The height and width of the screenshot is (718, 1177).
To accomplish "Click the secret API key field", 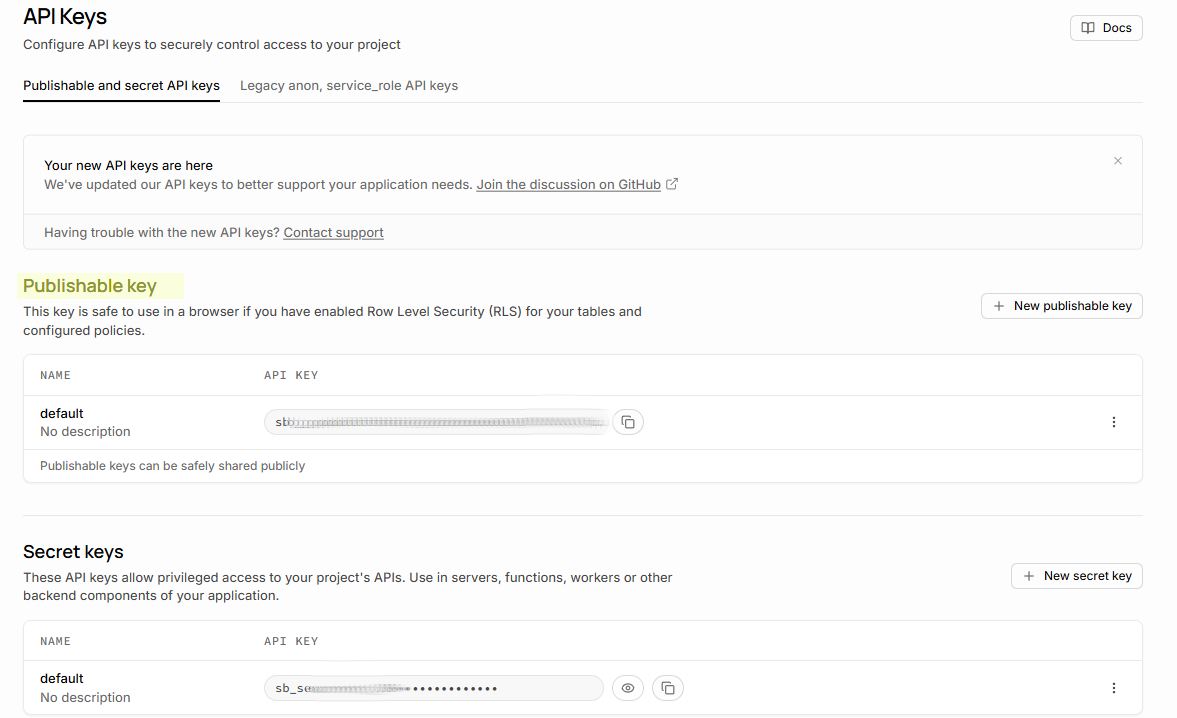I will (x=434, y=688).
